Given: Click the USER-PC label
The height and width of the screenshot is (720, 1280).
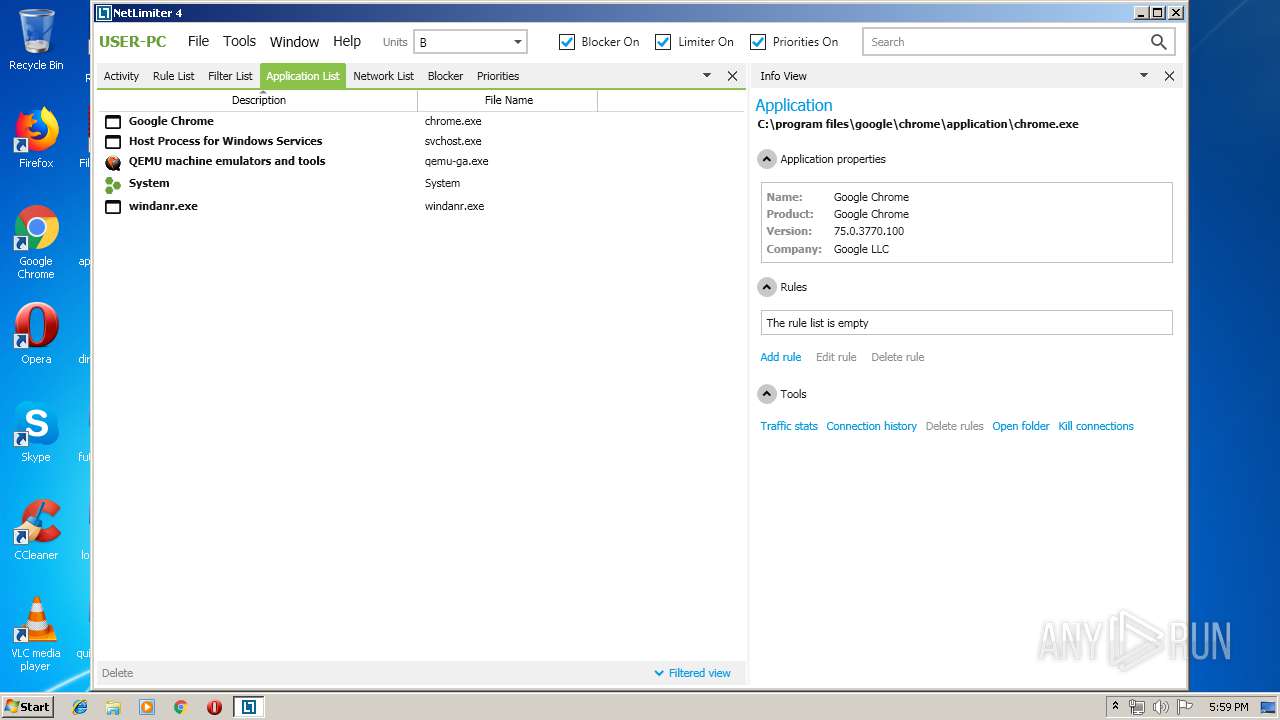Looking at the screenshot, I should pyautogui.click(x=133, y=41).
